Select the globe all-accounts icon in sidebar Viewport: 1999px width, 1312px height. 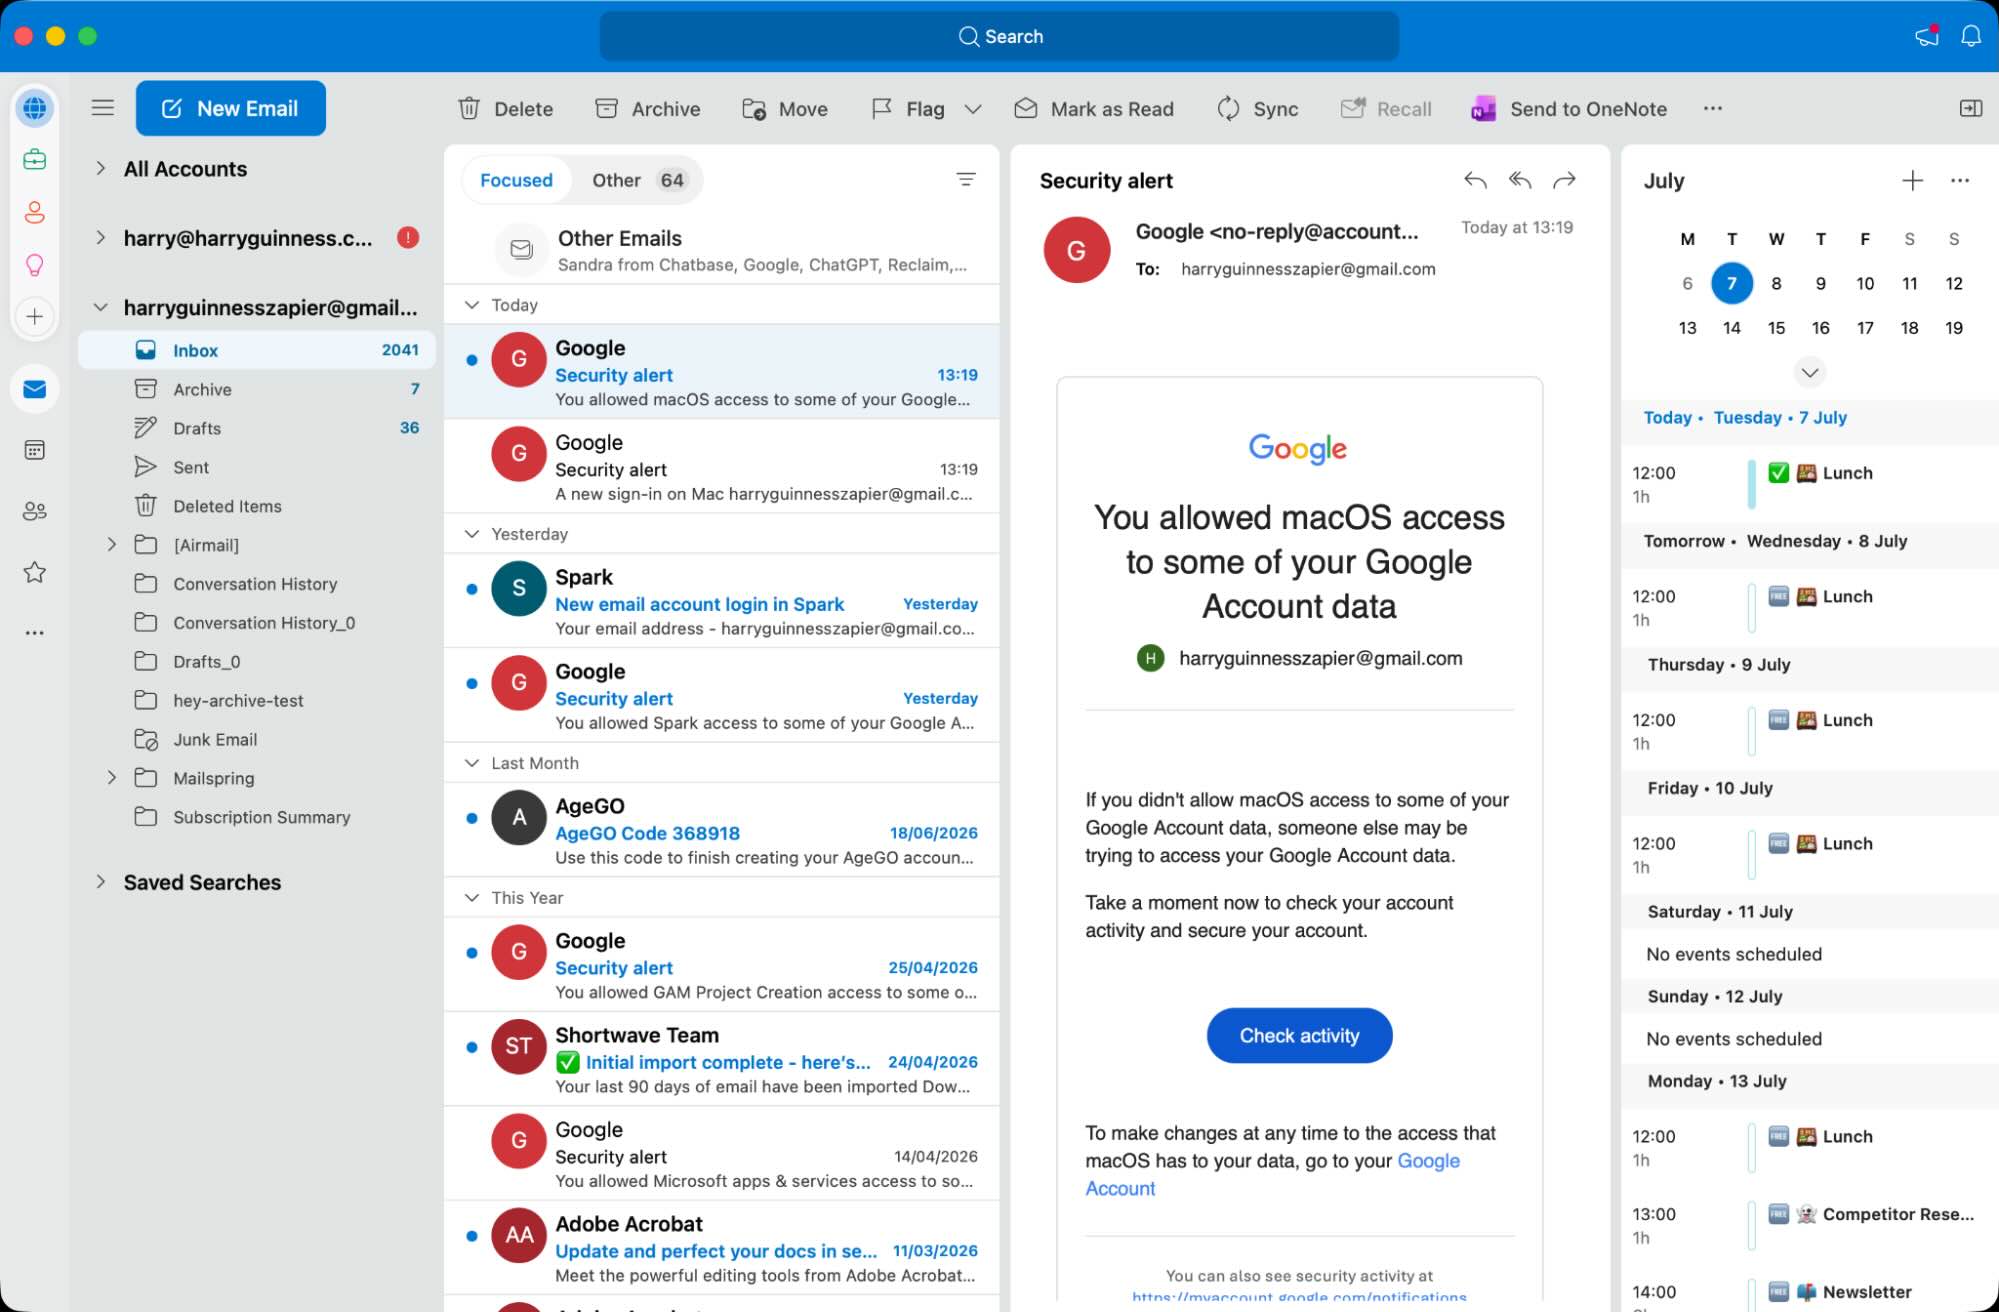pos(35,108)
